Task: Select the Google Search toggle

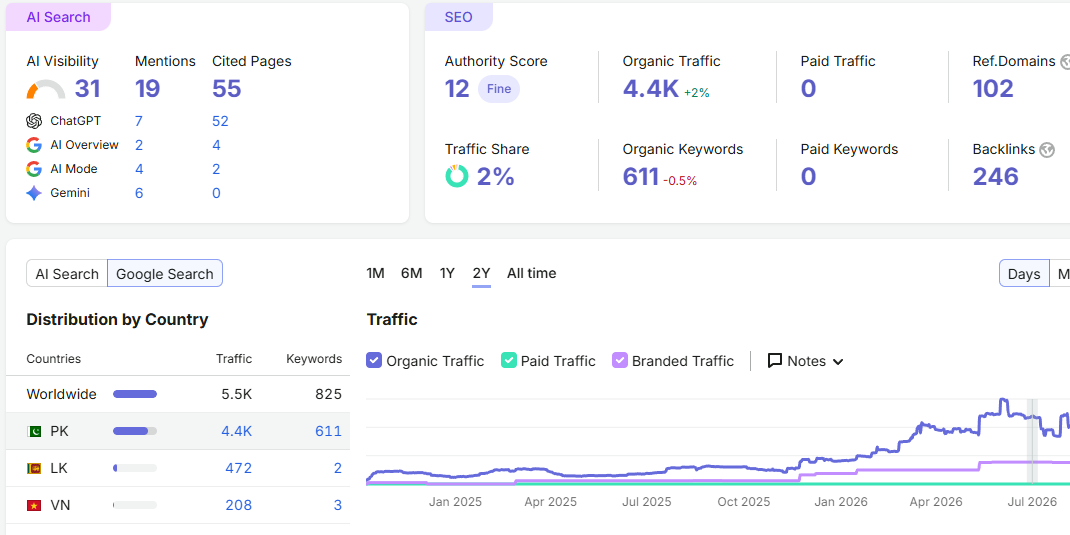Action: tap(164, 274)
